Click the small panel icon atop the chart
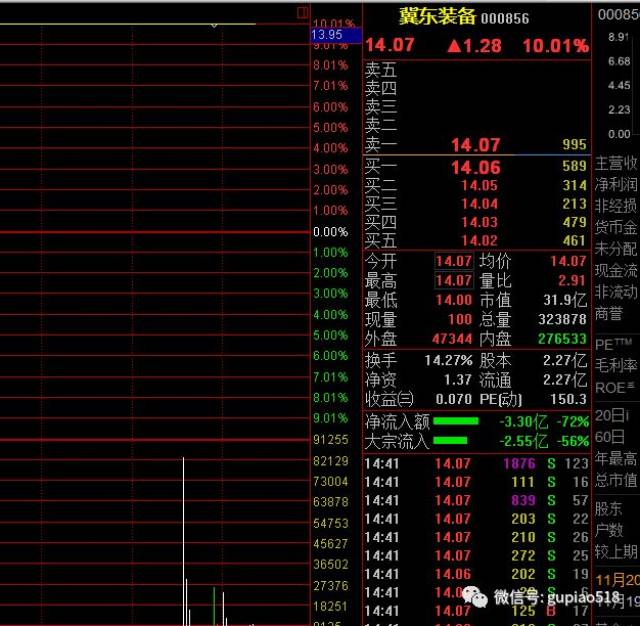Image resolution: width=640 pixels, height=626 pixels. [x=302, y=13]
